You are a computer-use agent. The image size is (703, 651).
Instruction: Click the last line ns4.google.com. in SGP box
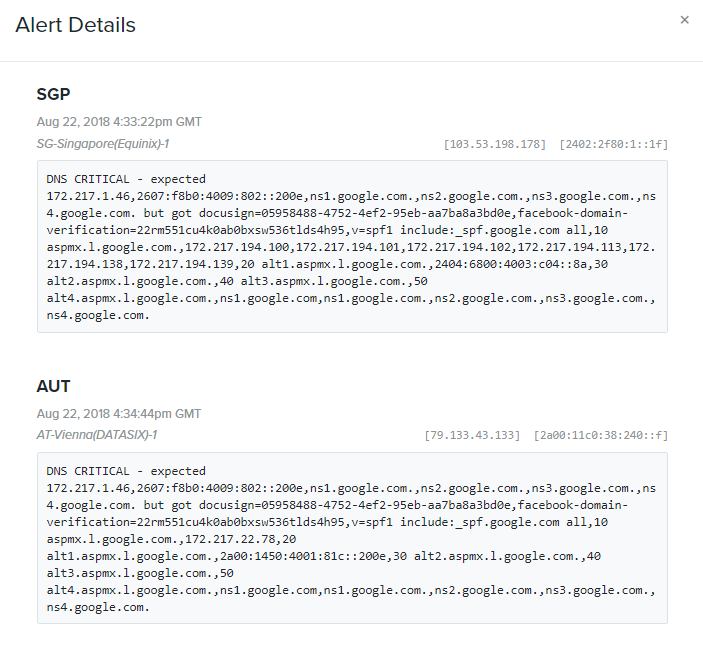98,316
